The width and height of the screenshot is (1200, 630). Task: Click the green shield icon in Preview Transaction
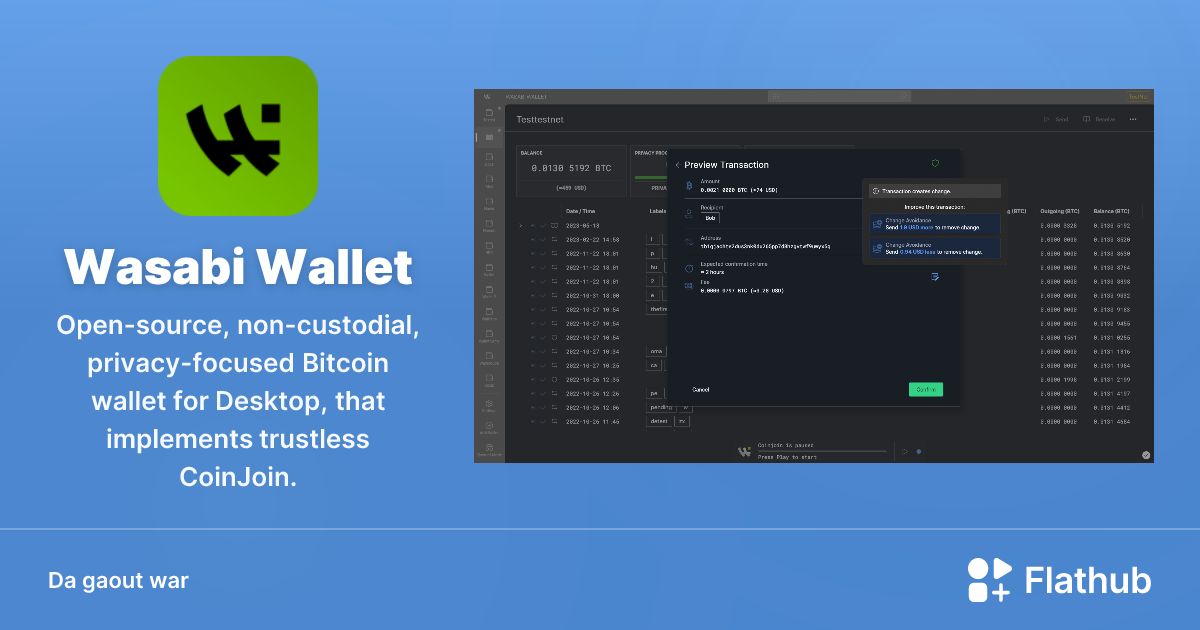[934, 164]
